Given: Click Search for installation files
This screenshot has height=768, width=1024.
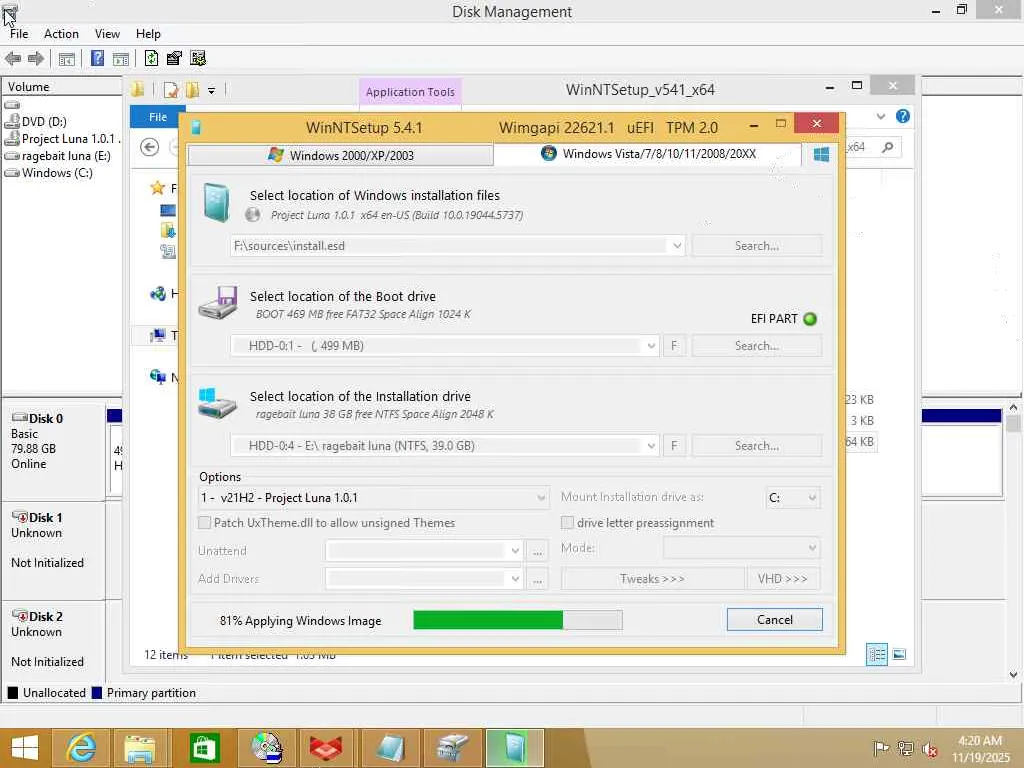Looking at the screenshot, I should click(x=757, y=246).
